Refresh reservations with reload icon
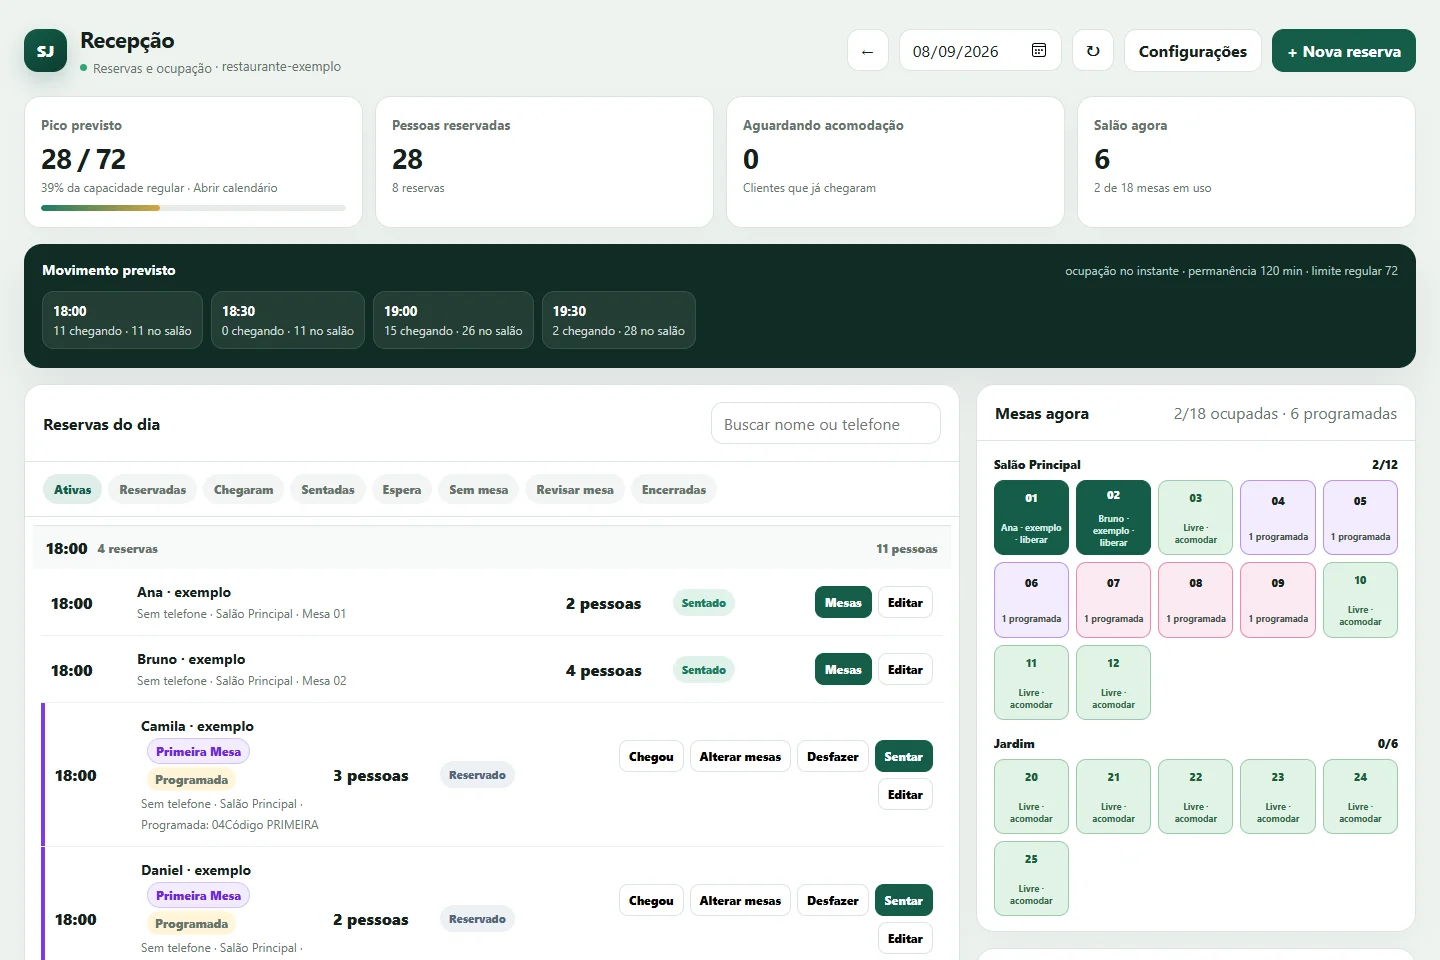This screenshot has width=1440, height=960. (1093, 51)
